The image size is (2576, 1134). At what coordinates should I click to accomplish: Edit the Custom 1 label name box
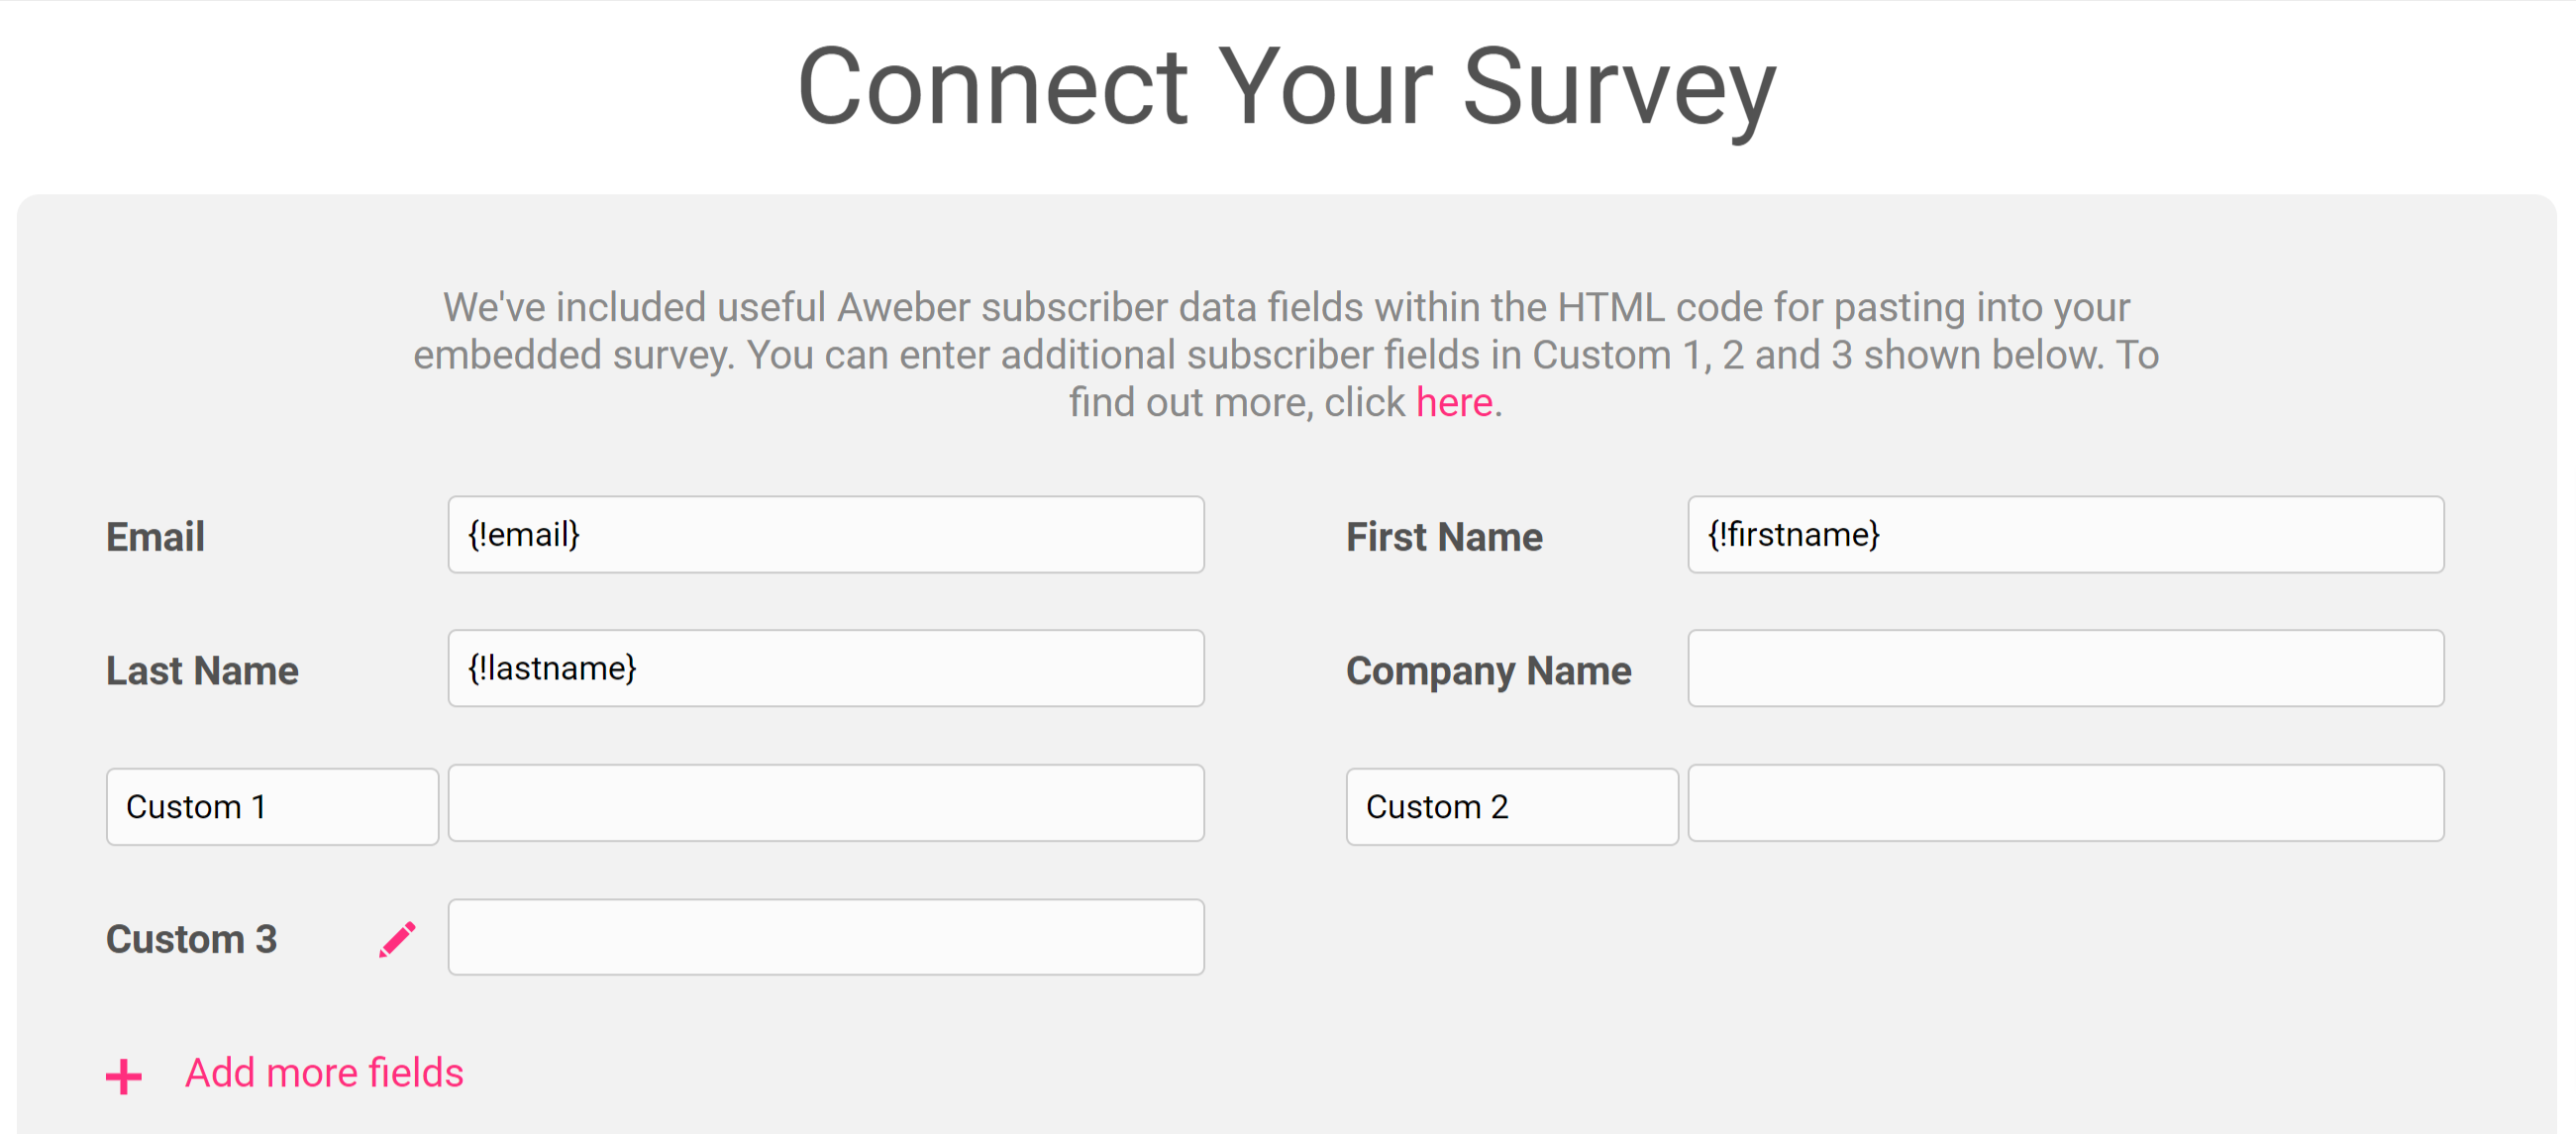click(x=272, y=806)
